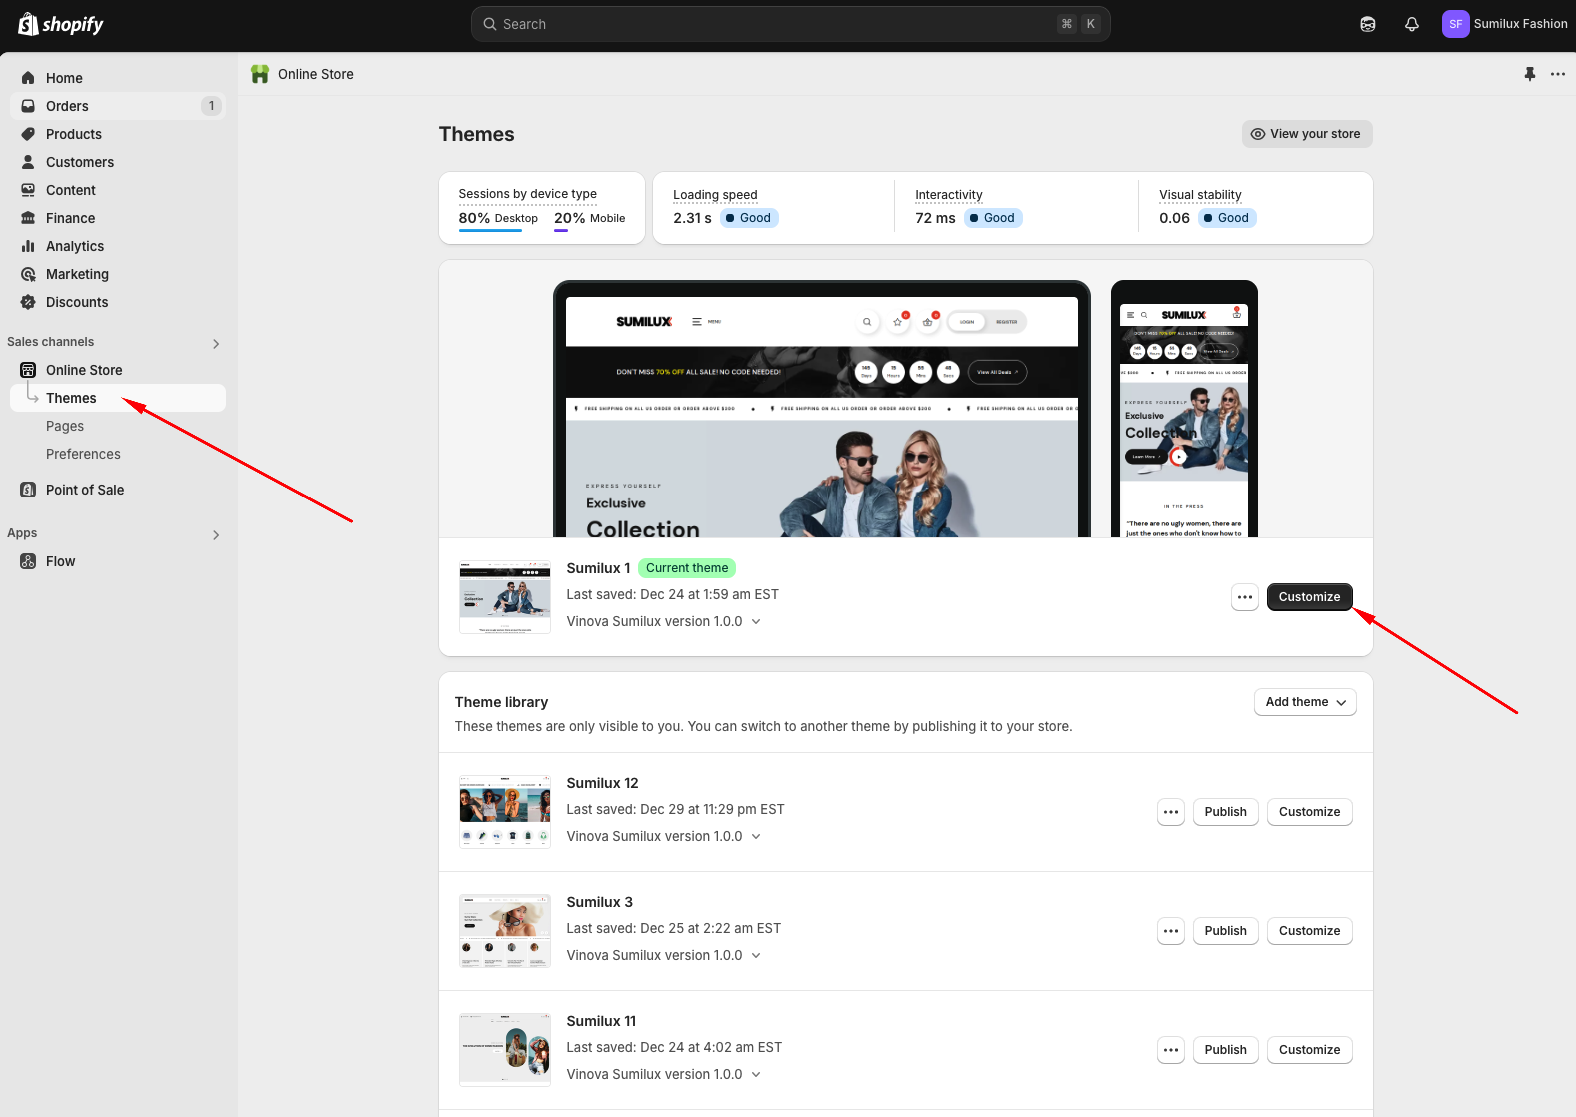Pin Online Store with the pin icon
The height and width of the screenshot is (1117, 1576).
[x=1529, y=74]
